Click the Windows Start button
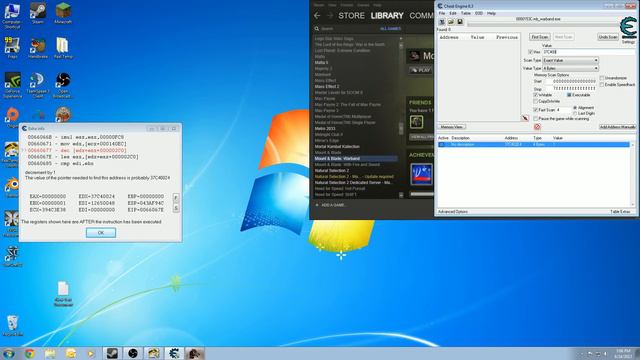This screenshot has width=640, height=360. 9,353
